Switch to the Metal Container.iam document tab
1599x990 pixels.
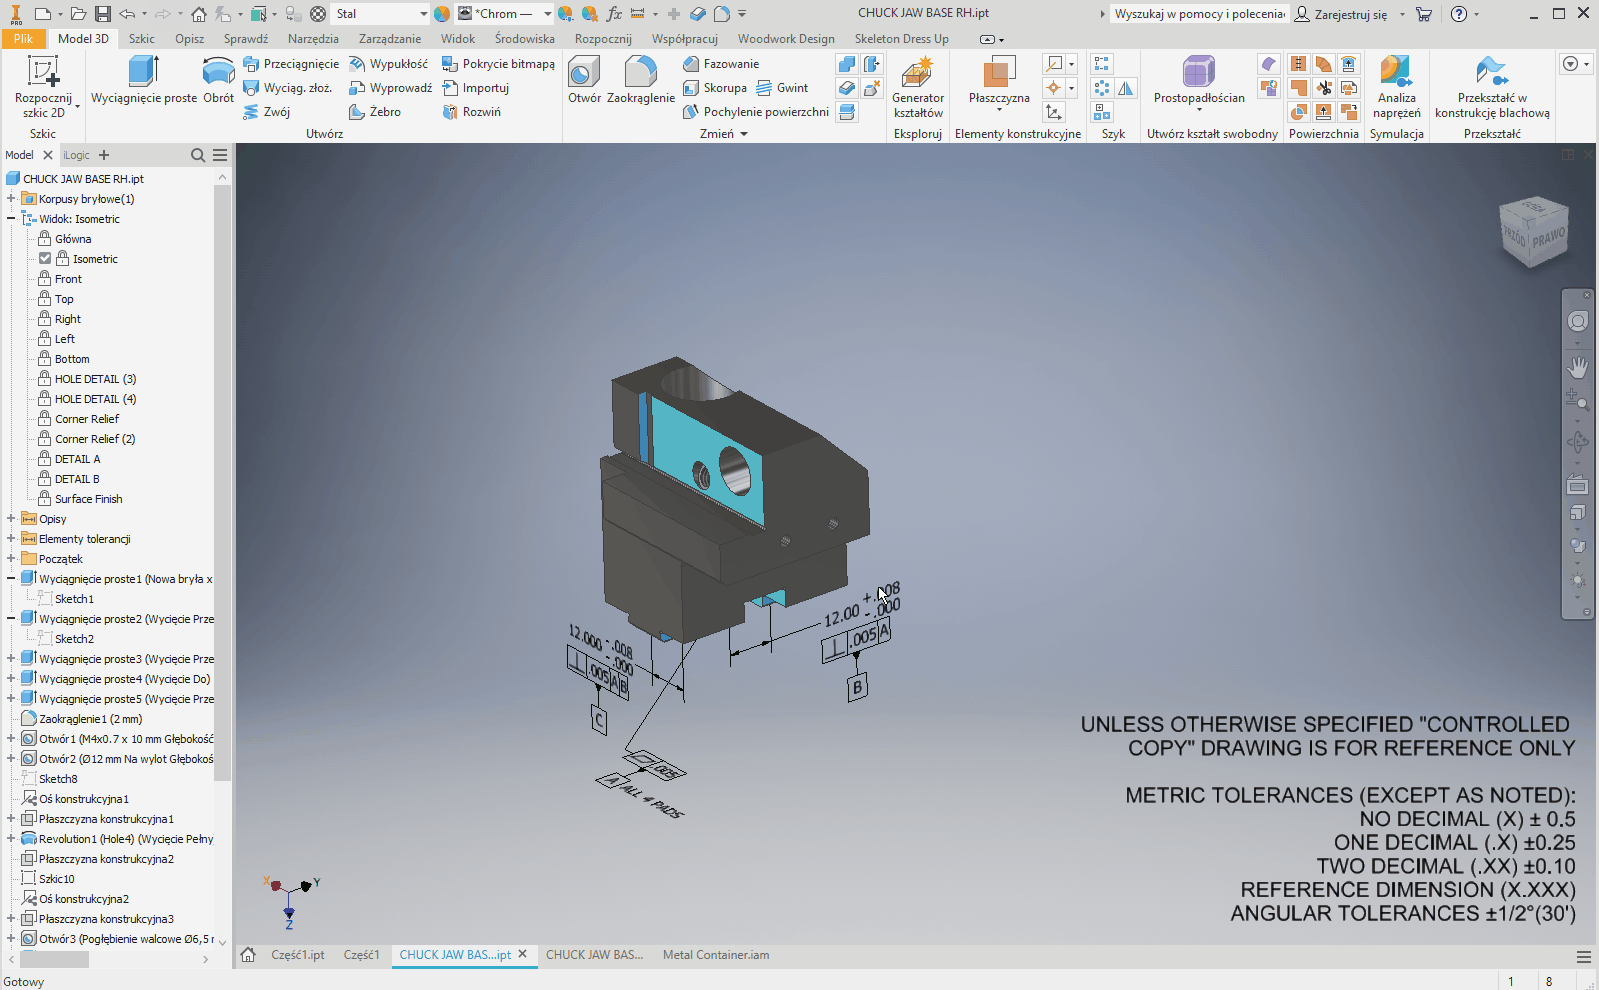[716, 955]
